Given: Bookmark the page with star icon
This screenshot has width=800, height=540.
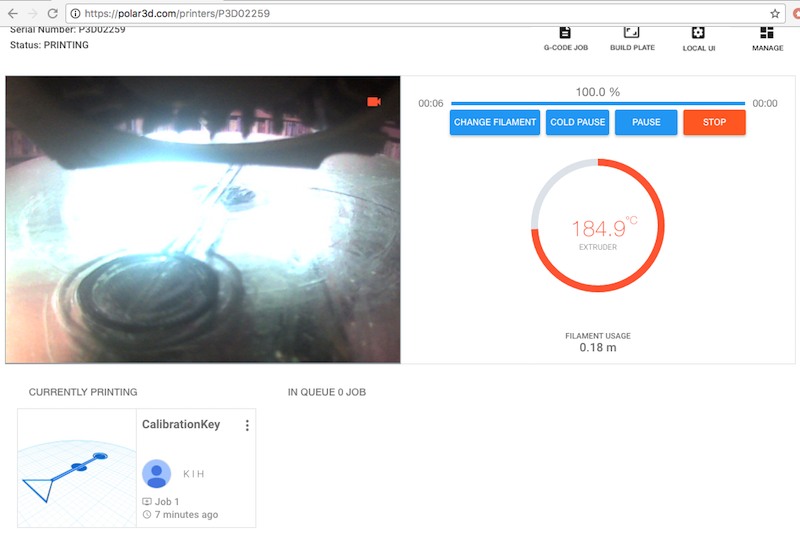Looking at the screenshot, I should pos(775,14).
